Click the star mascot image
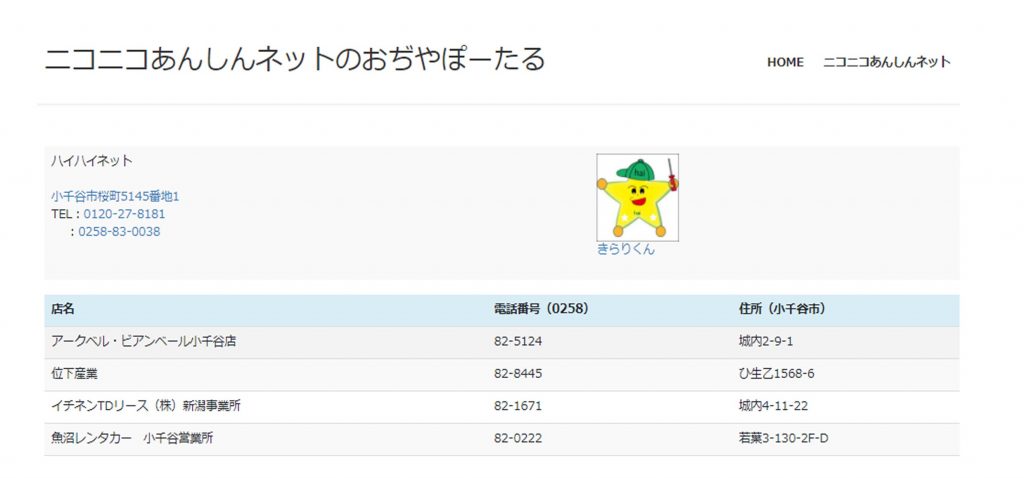1024x478 pixels. coord(637,197)
